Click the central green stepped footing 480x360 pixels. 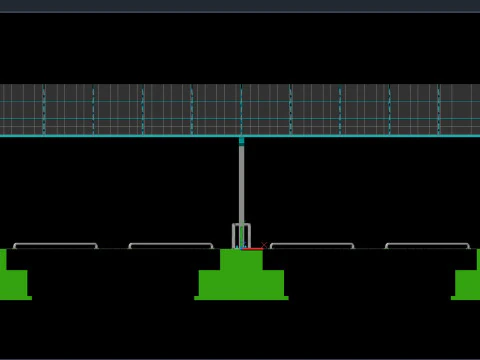point(241,275)
